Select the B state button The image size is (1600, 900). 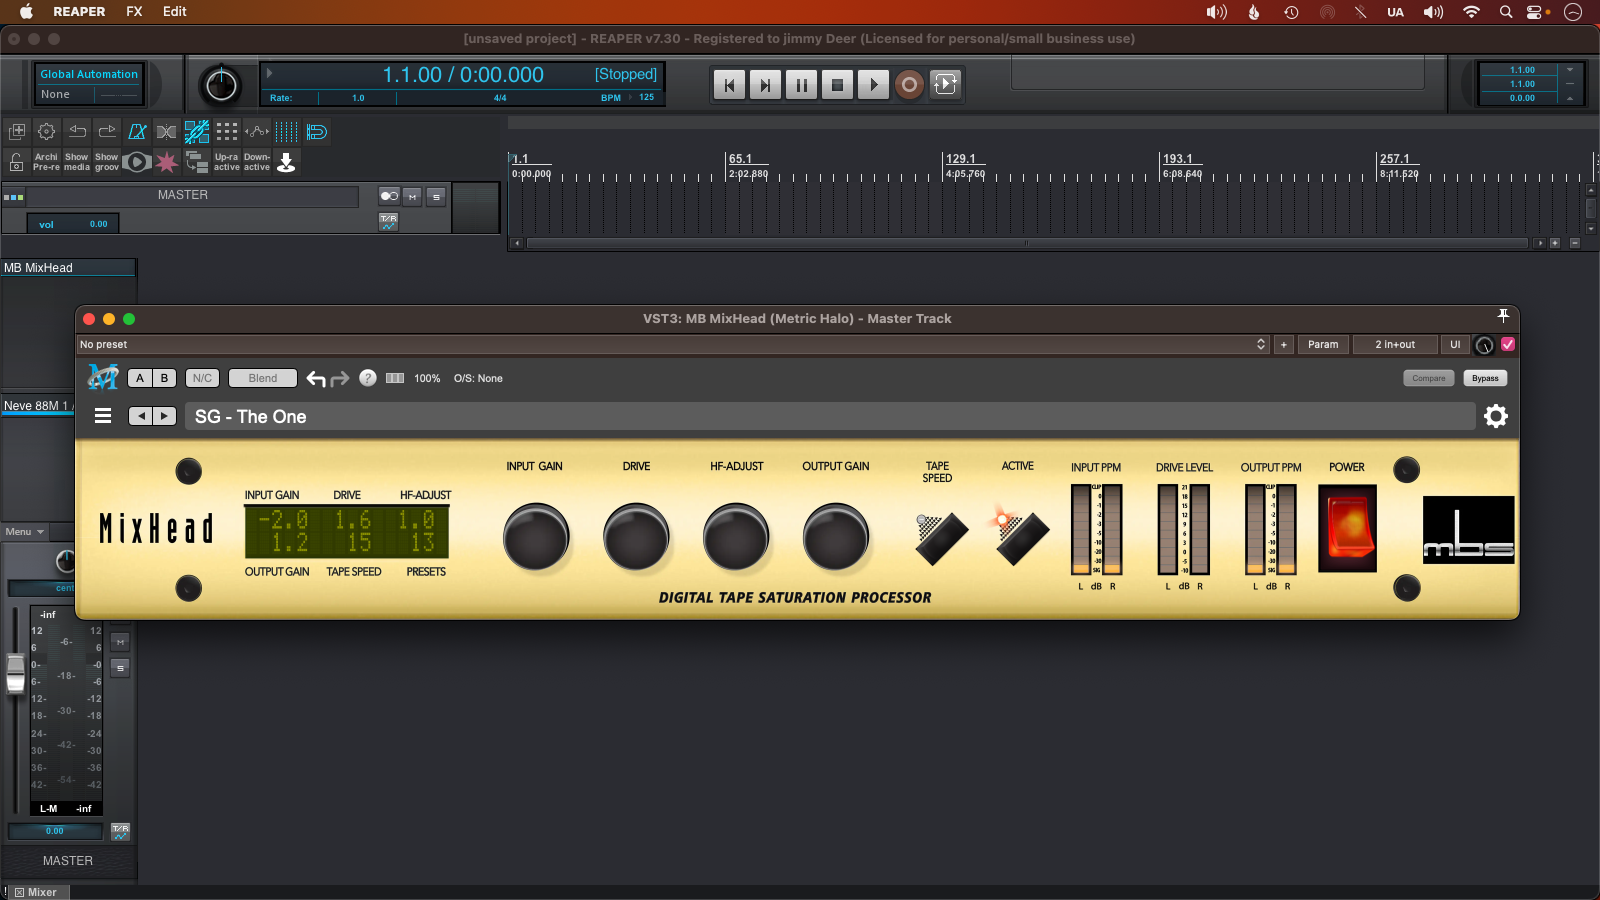(x=165, y=378)
